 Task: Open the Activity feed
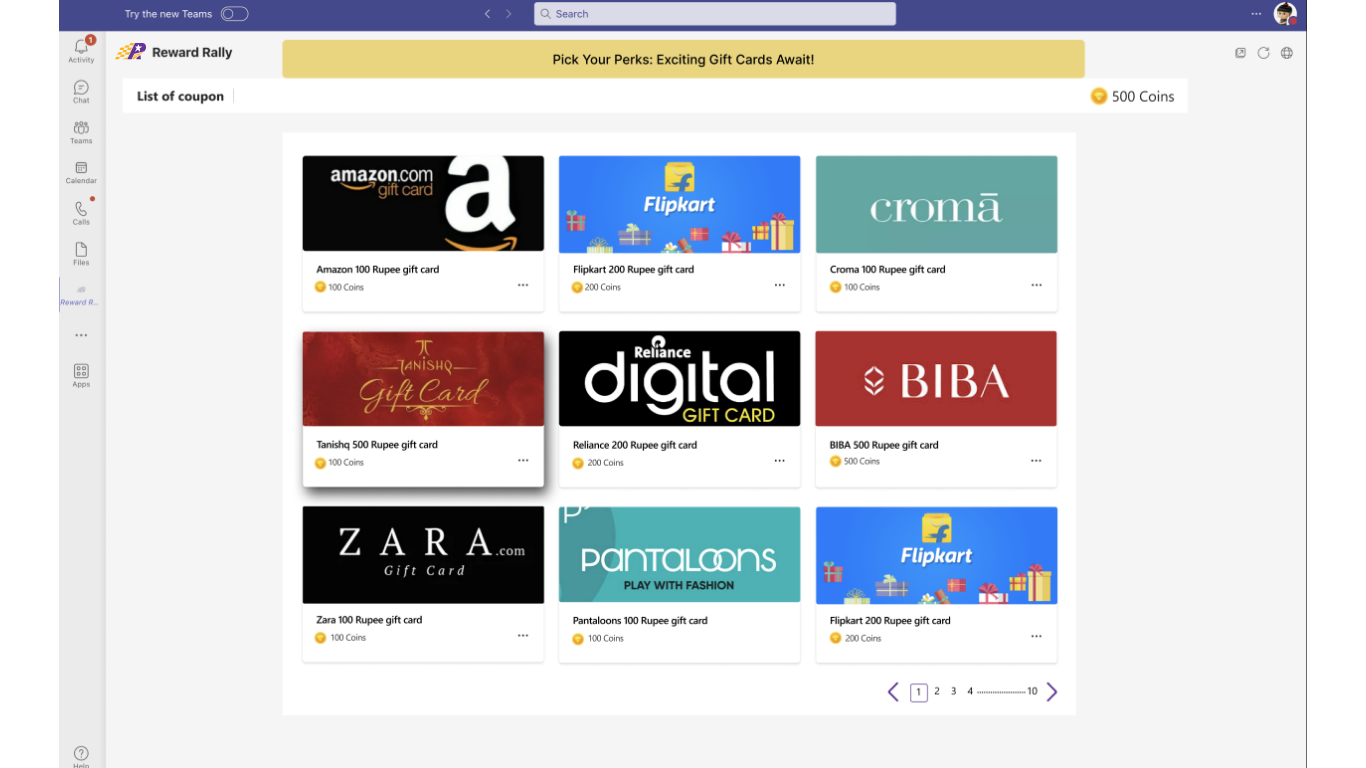(81, 50)
